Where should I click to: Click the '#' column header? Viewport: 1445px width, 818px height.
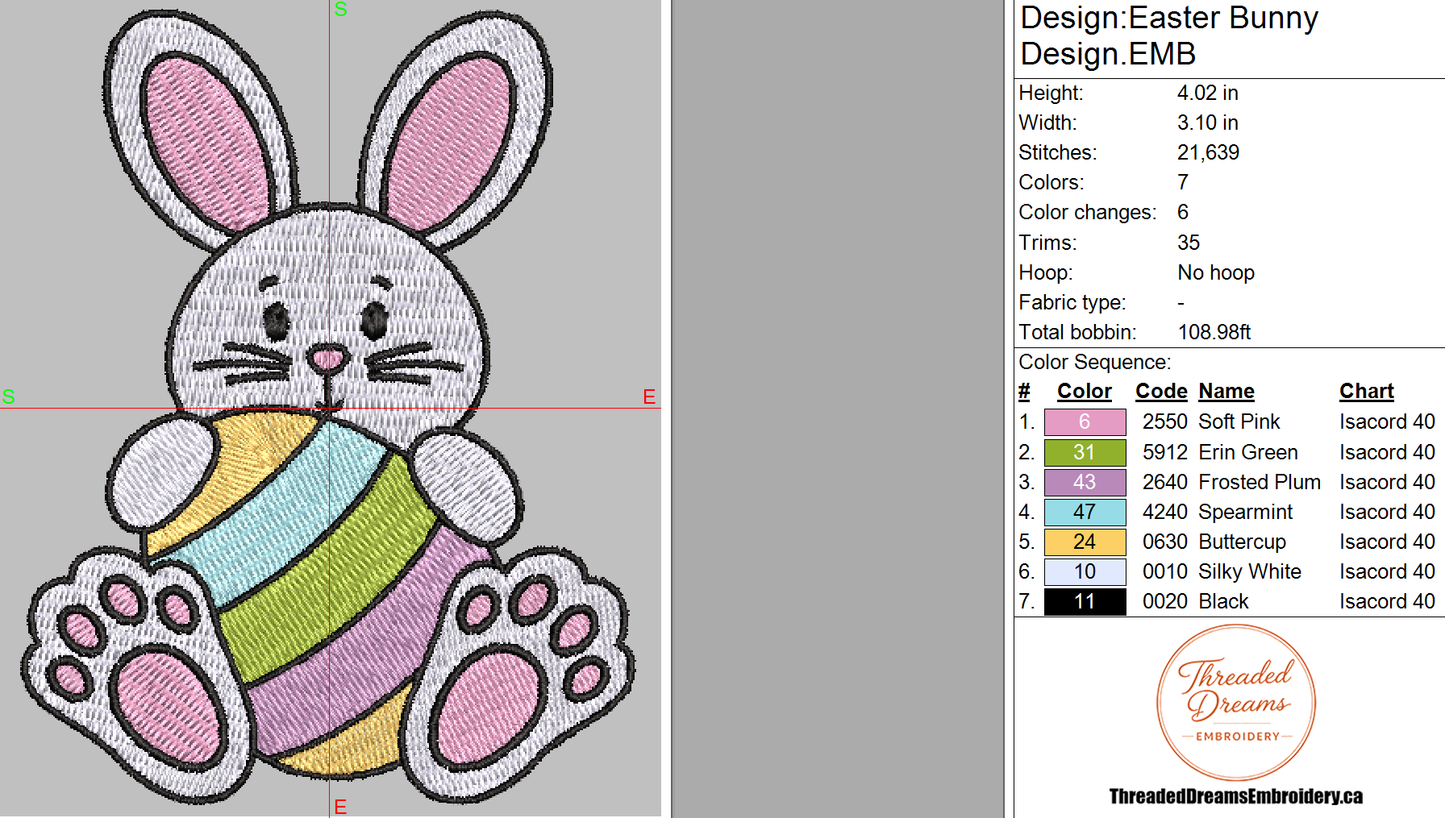[x=1024, y=392]
